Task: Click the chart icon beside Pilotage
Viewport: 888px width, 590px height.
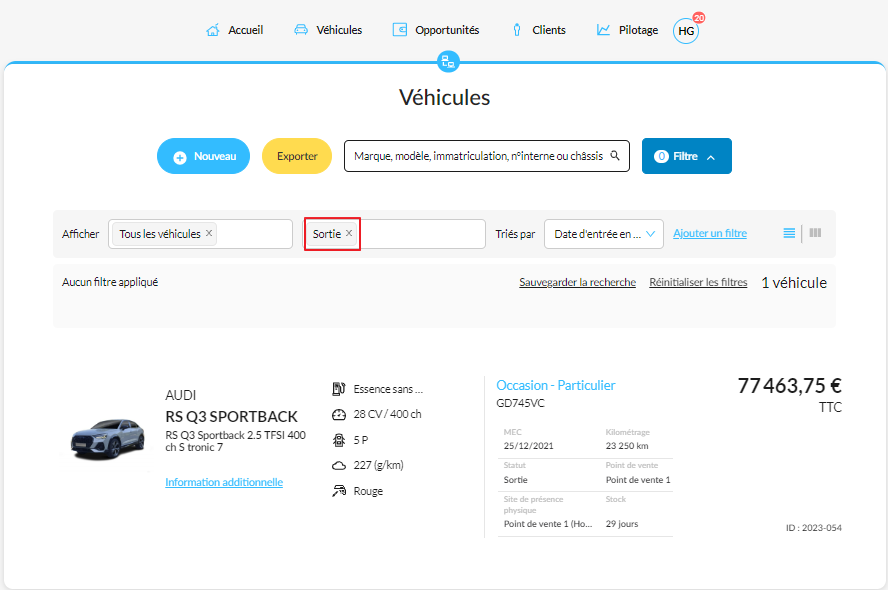Action: (603, 30)
